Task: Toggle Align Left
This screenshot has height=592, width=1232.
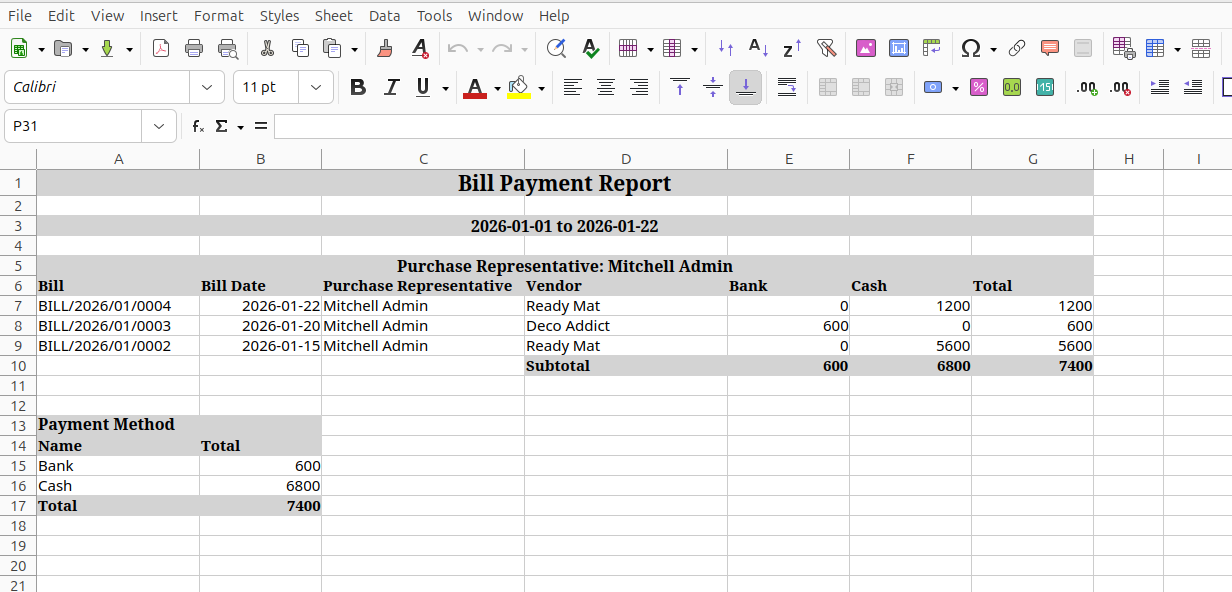Action: [x=572, y=87]
